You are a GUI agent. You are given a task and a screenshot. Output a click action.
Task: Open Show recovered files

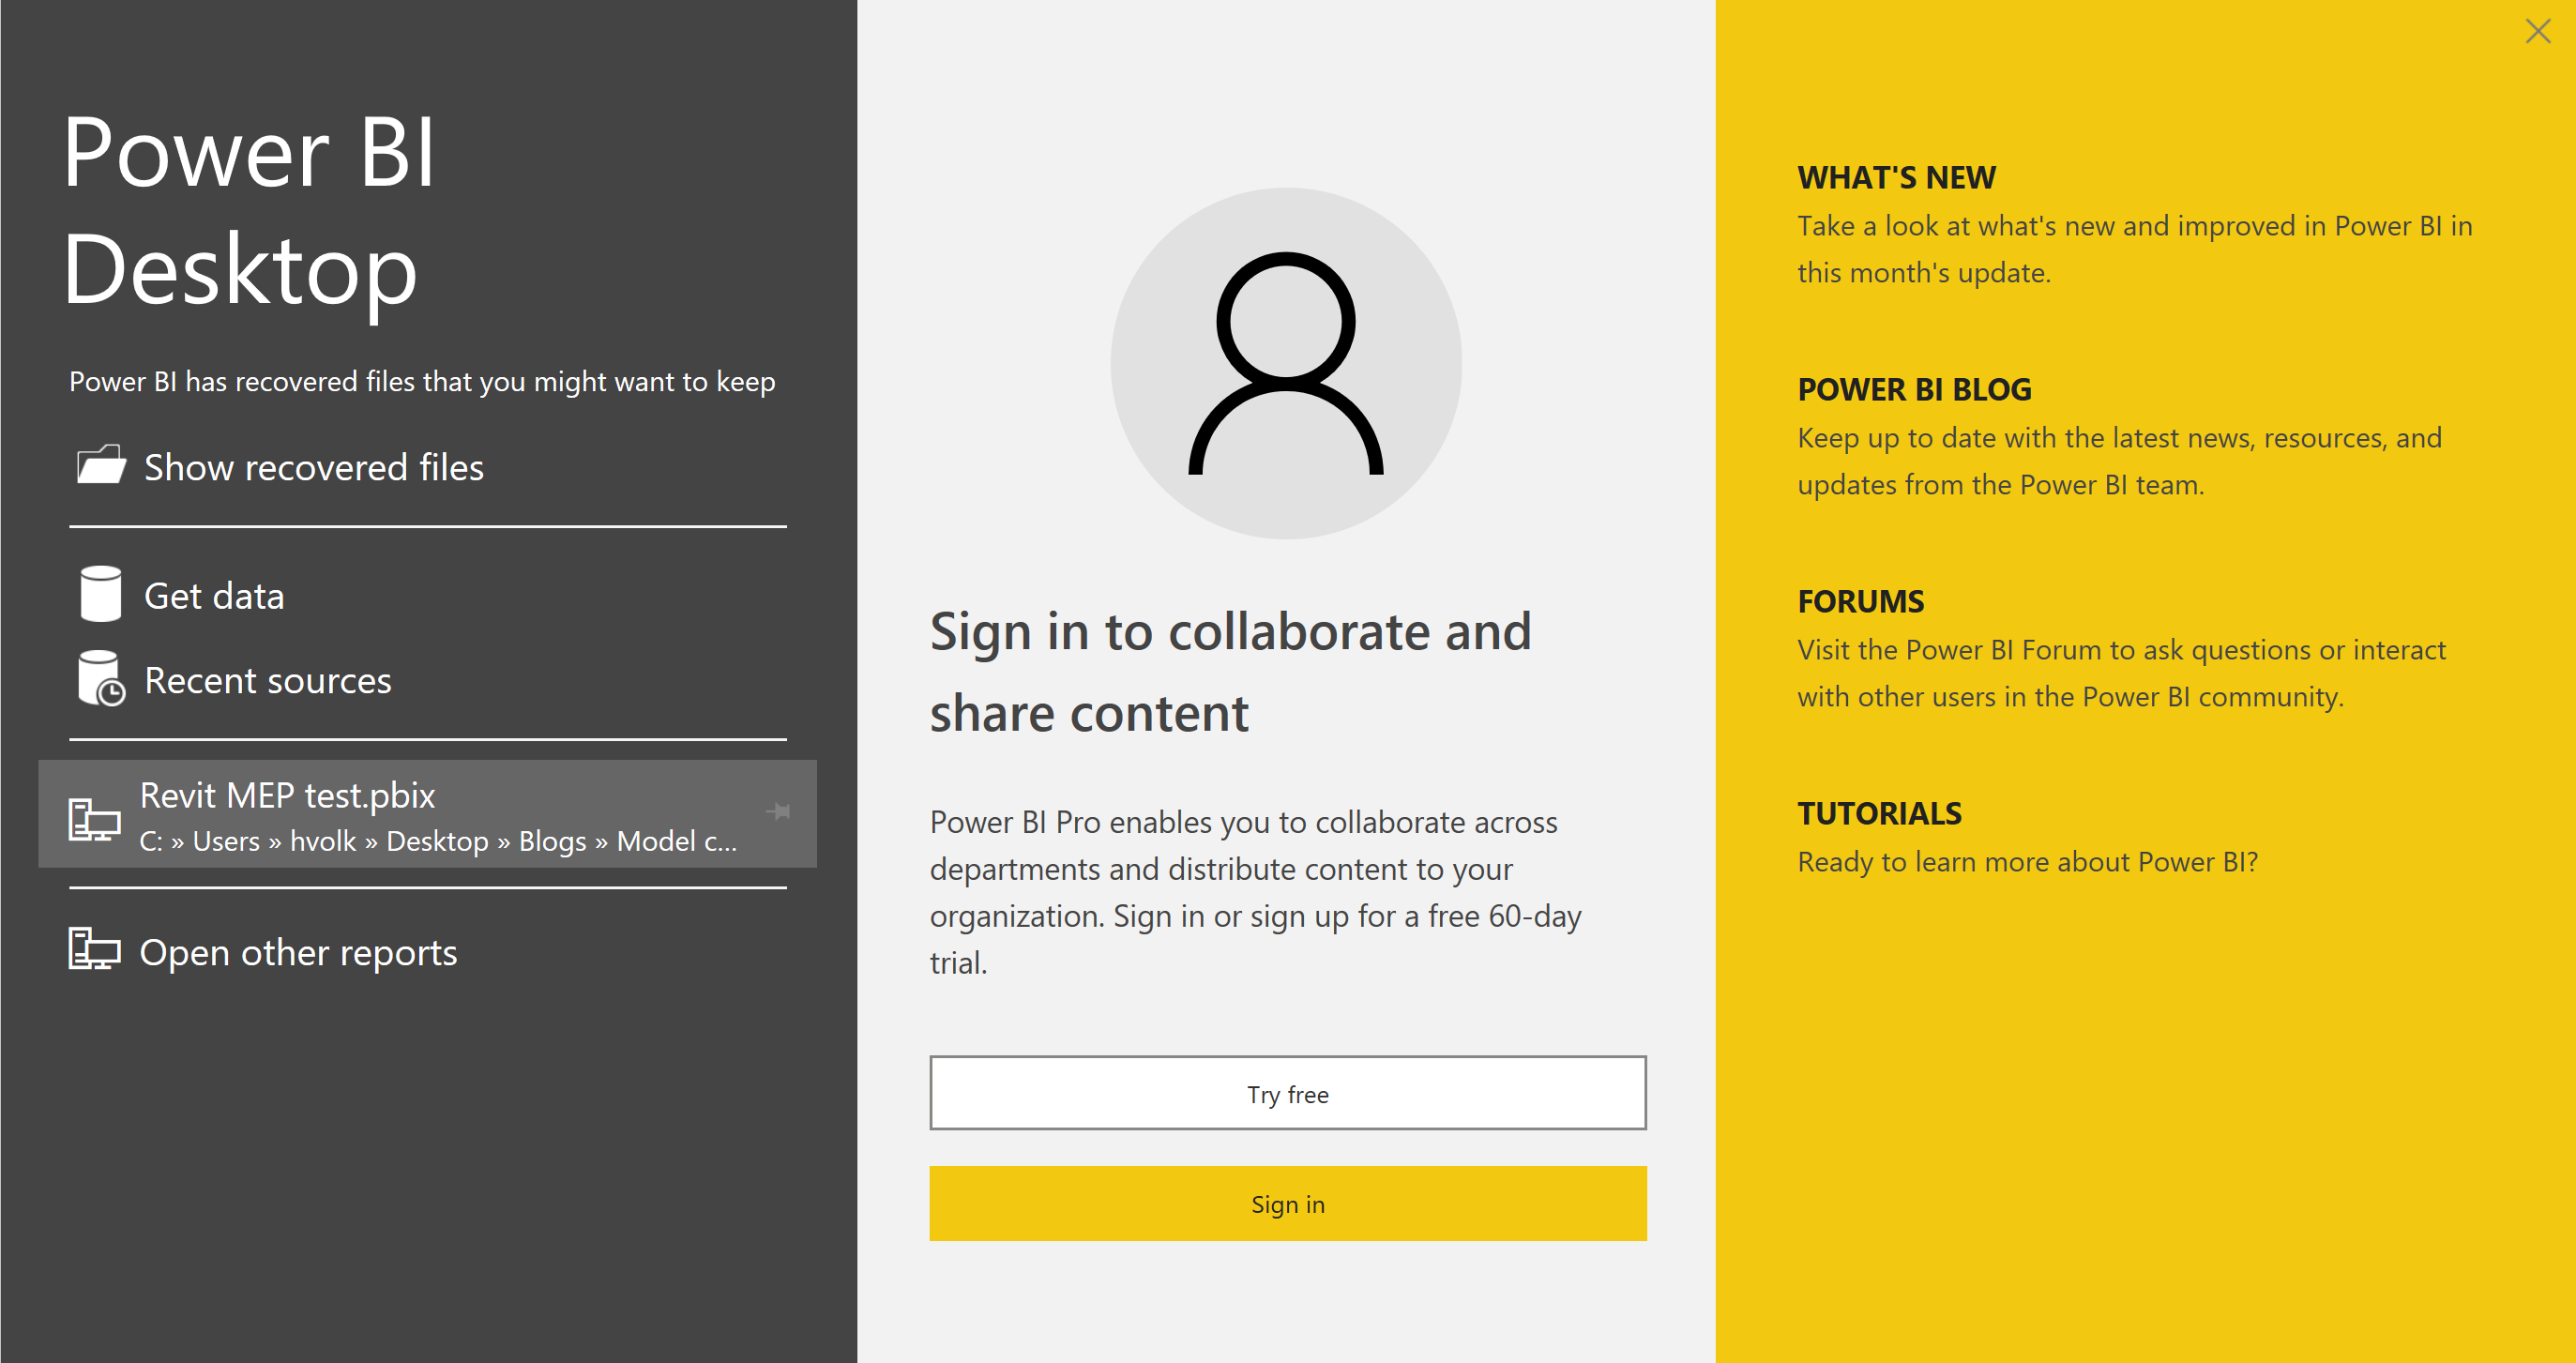pyautogui.click(x=314, y=467)
